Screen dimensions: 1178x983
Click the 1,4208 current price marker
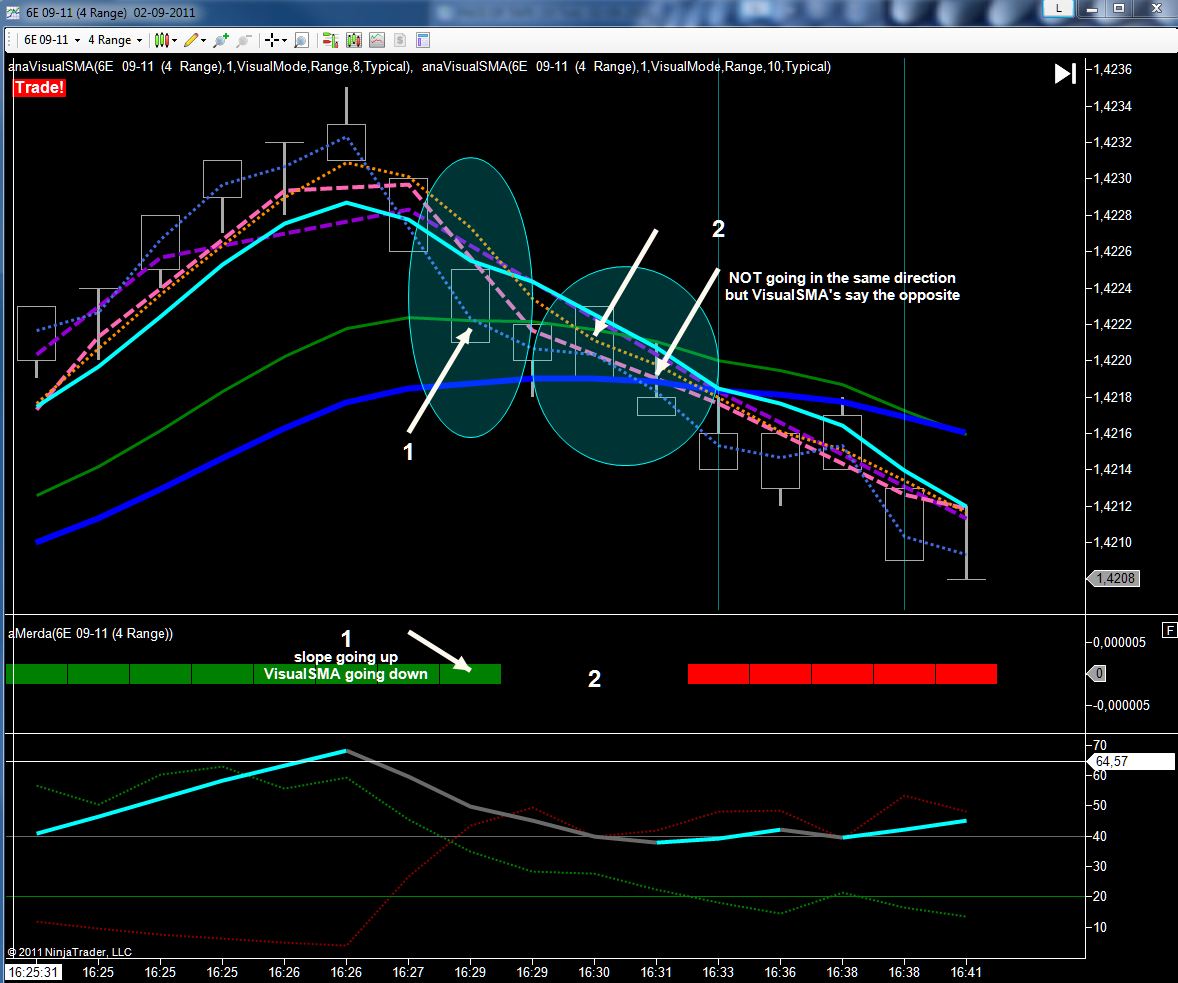coord(1115,578)
